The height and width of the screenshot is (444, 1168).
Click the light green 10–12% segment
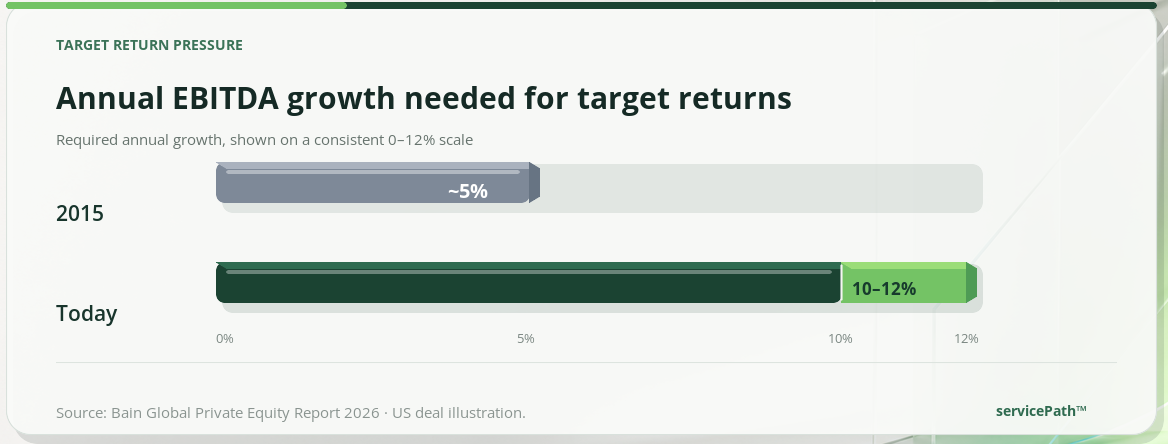(x=909, y=282)
